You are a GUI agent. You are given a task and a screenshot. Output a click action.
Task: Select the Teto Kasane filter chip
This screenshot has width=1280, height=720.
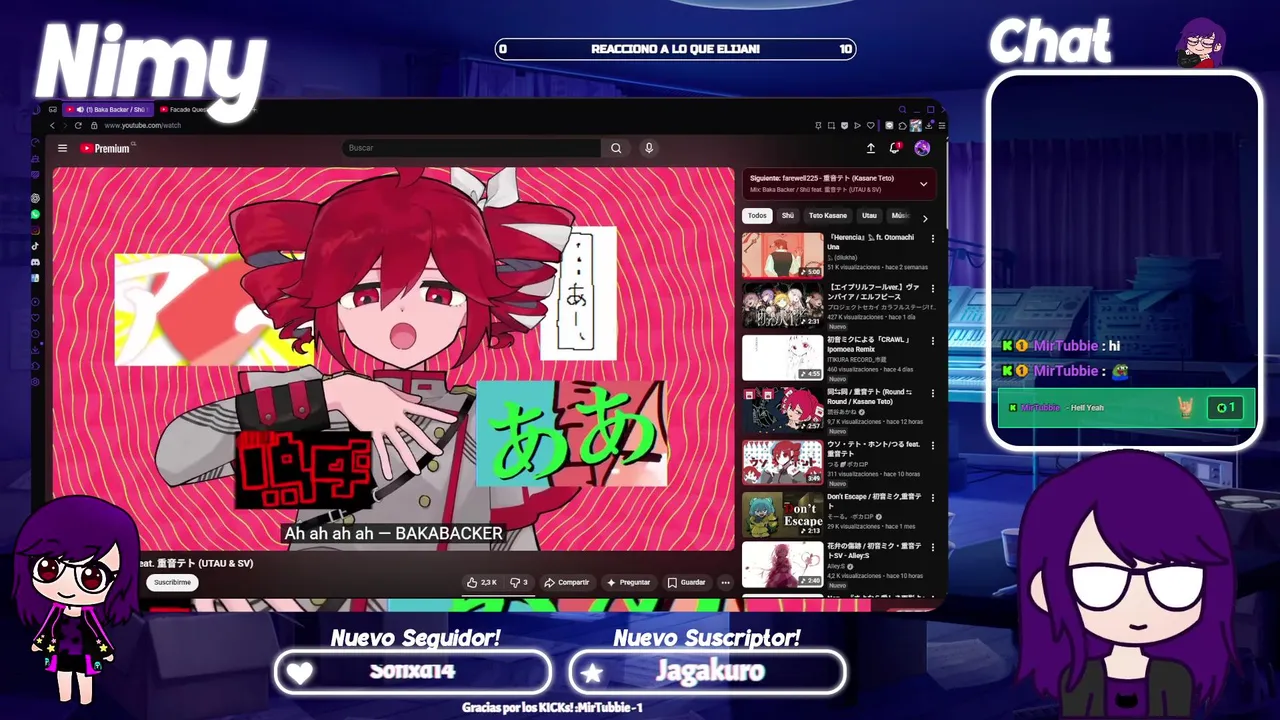coord(828,216)
